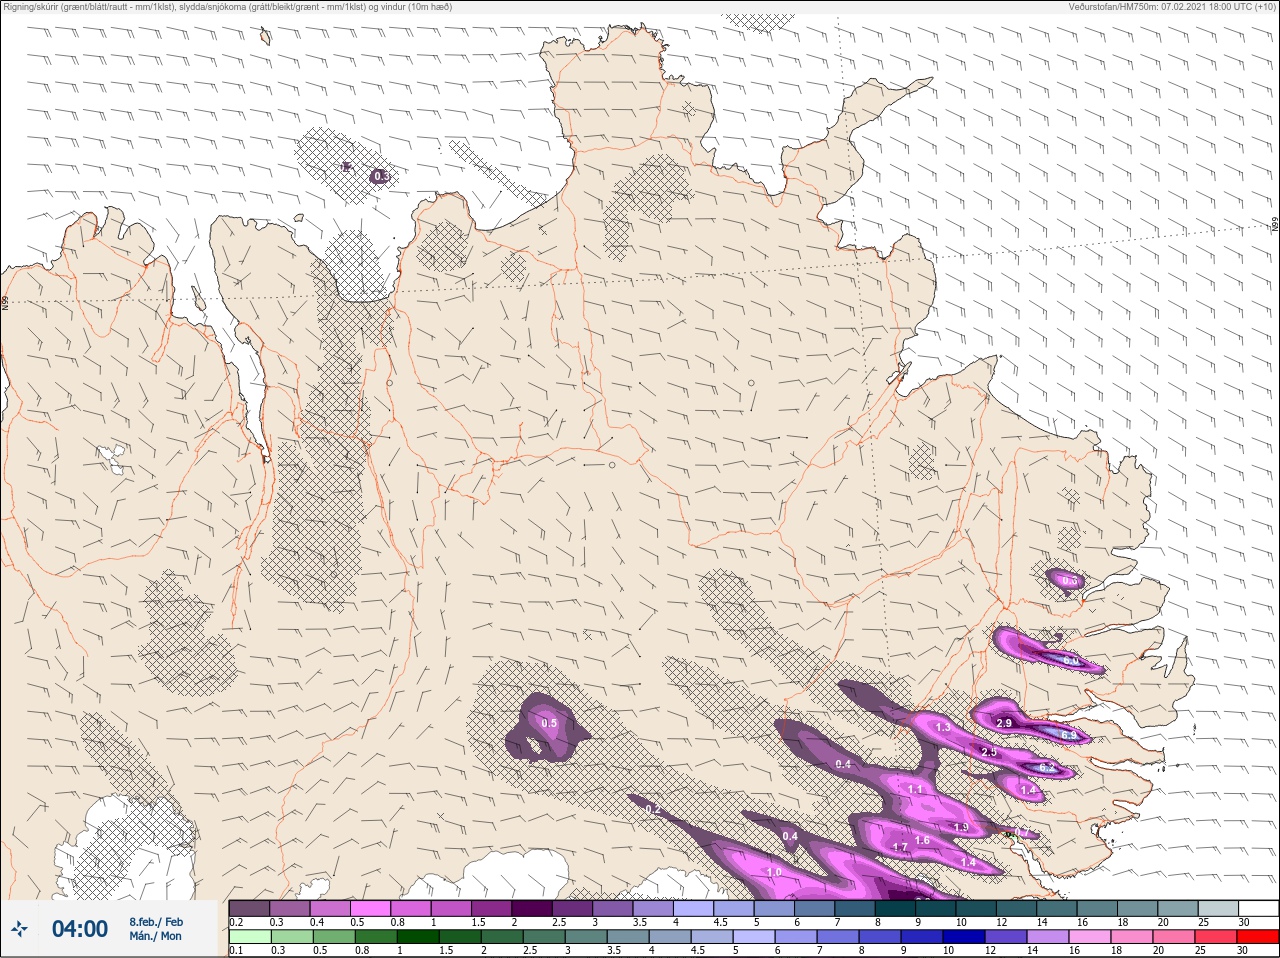This screenshot has height=958, width=1280.
Task: Click the 6.9 snowfall value label
Action: [x=1069, y=736]
